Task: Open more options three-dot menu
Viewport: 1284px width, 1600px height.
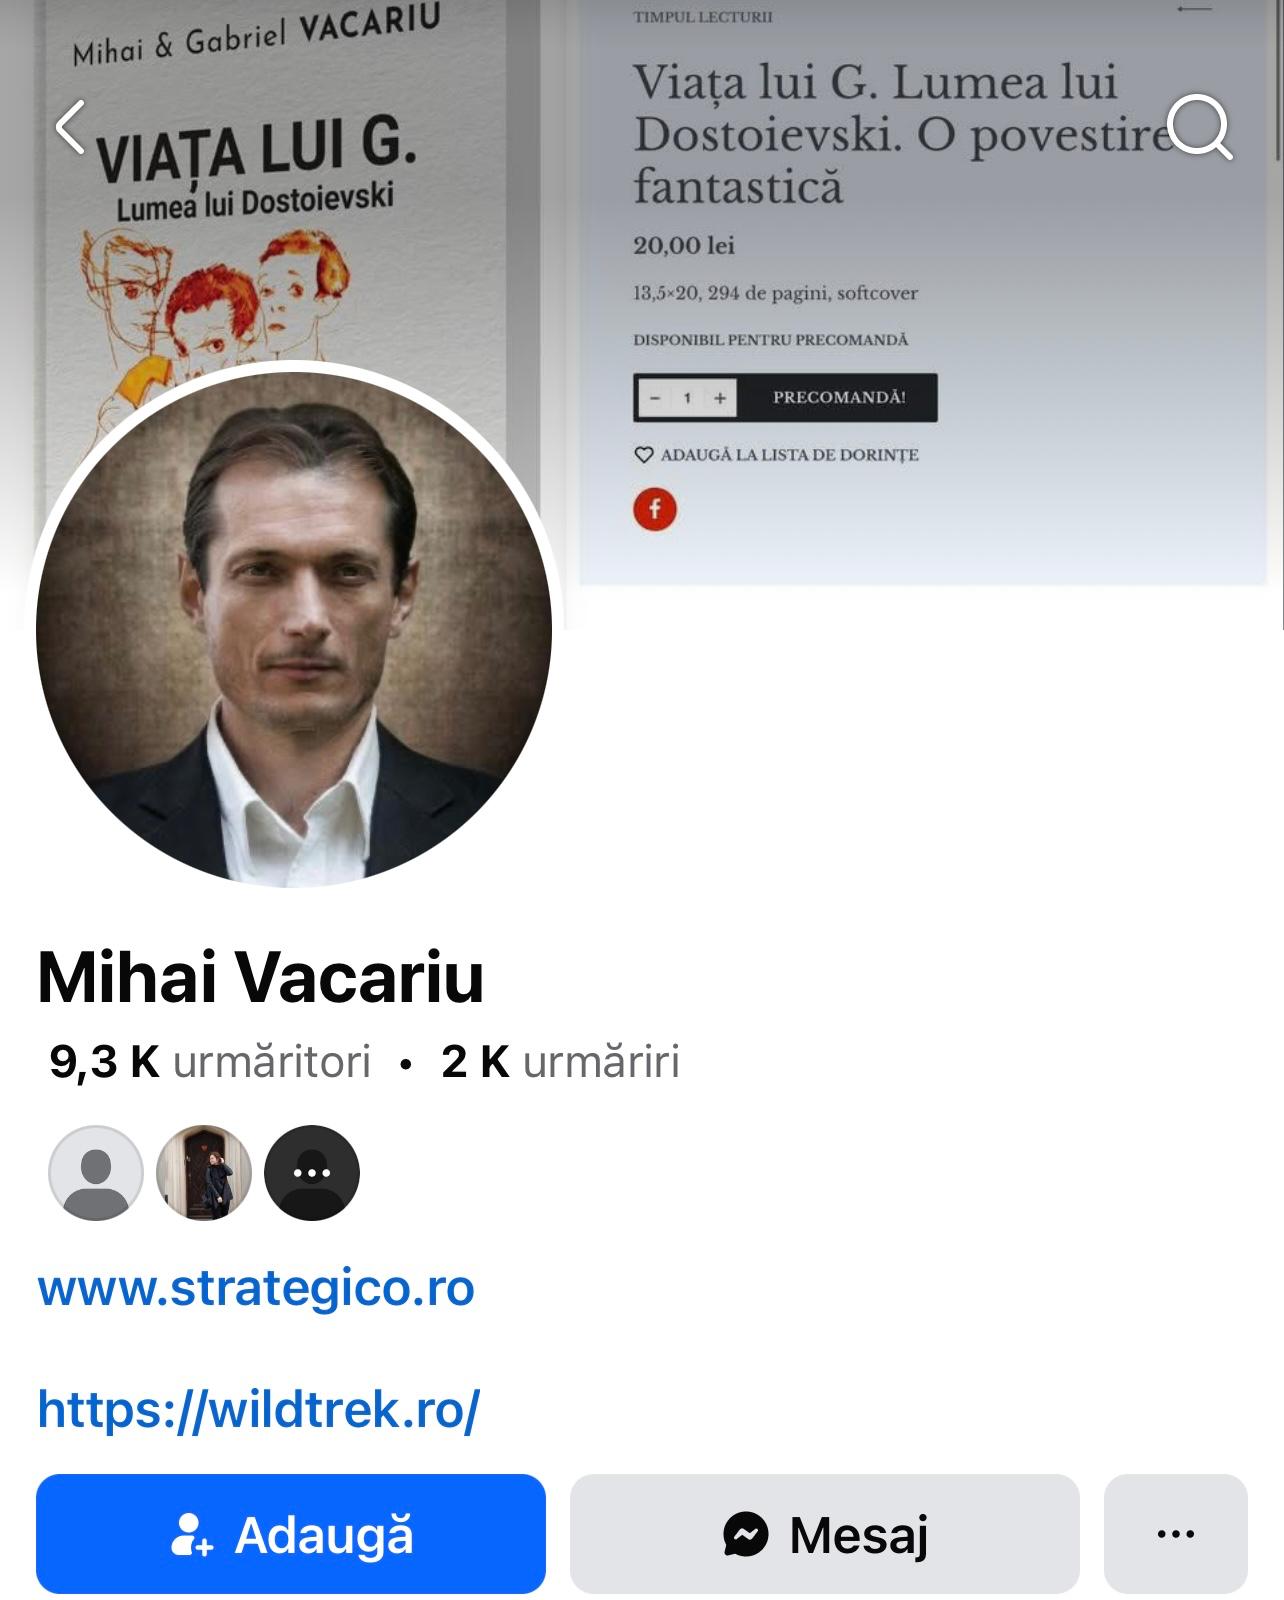Action: (1176, 1534)
